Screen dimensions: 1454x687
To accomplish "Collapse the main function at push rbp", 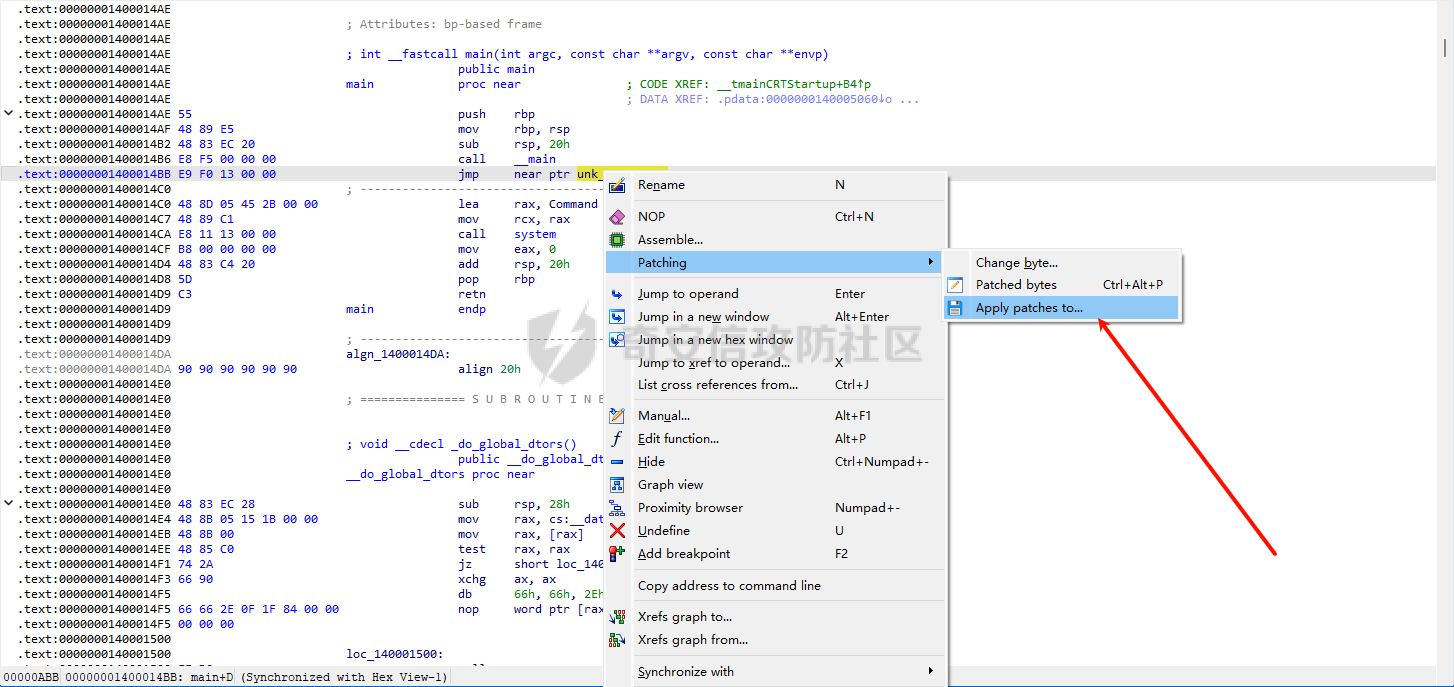I will pos(9,114).
